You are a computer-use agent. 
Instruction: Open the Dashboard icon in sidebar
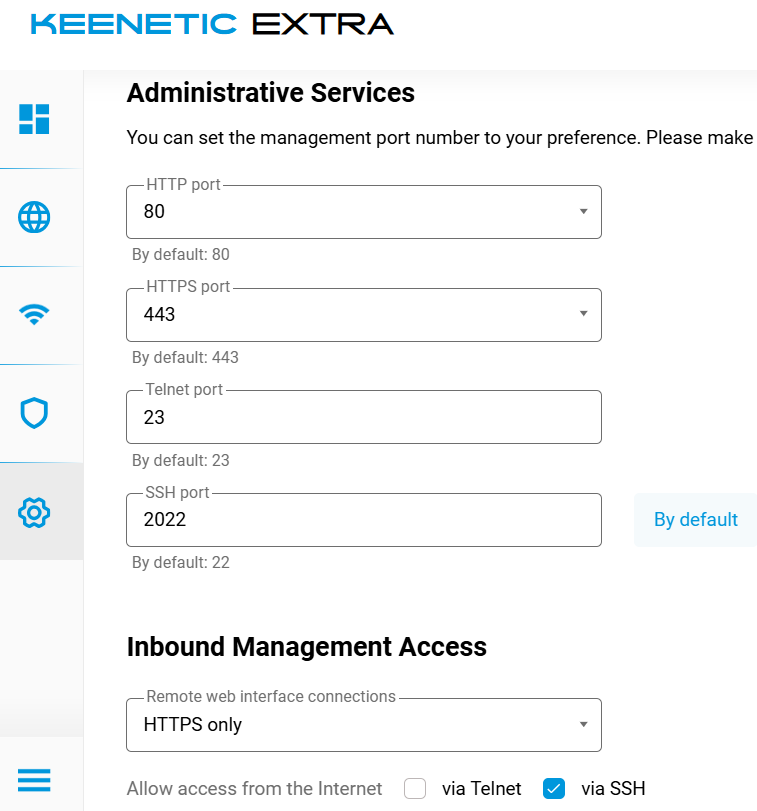coord(34,119)
